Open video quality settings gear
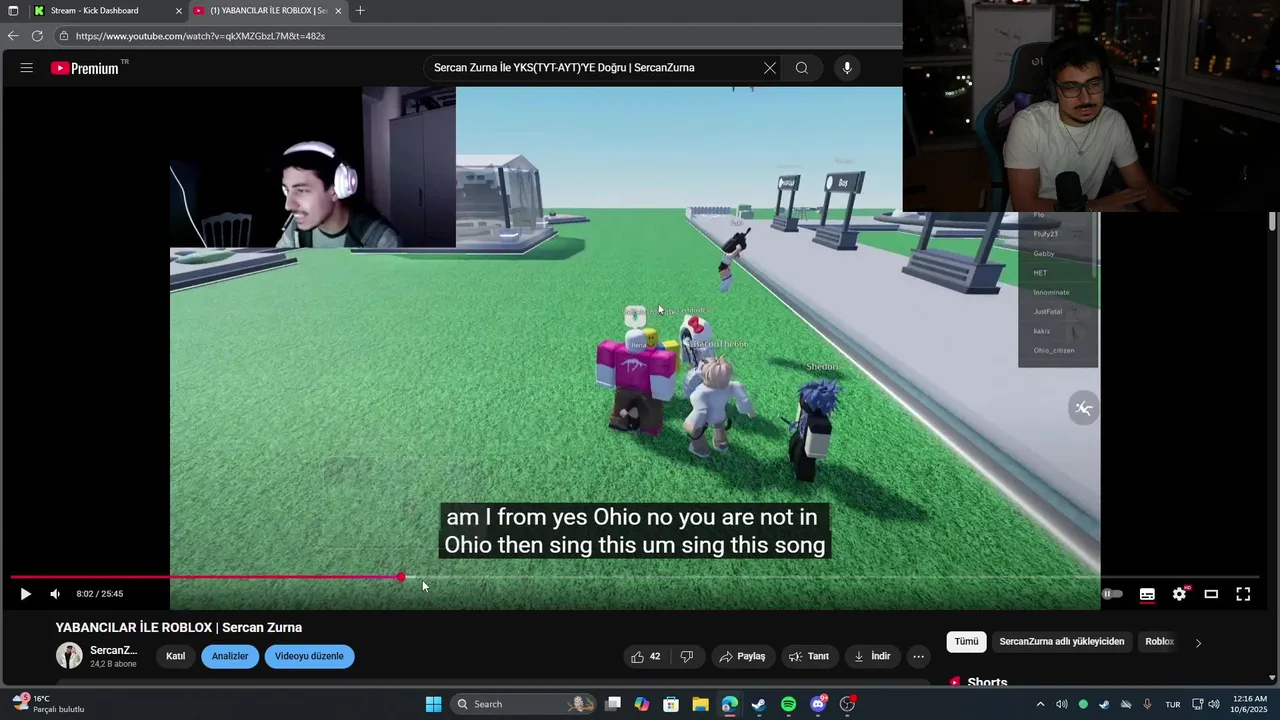The image size is (1280, 720). [1179, 594]
